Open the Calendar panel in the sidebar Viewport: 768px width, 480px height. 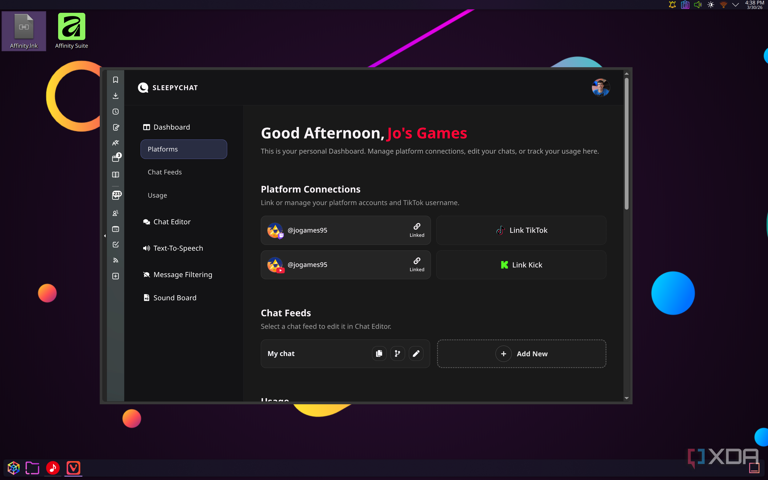[x=116, y=229]
